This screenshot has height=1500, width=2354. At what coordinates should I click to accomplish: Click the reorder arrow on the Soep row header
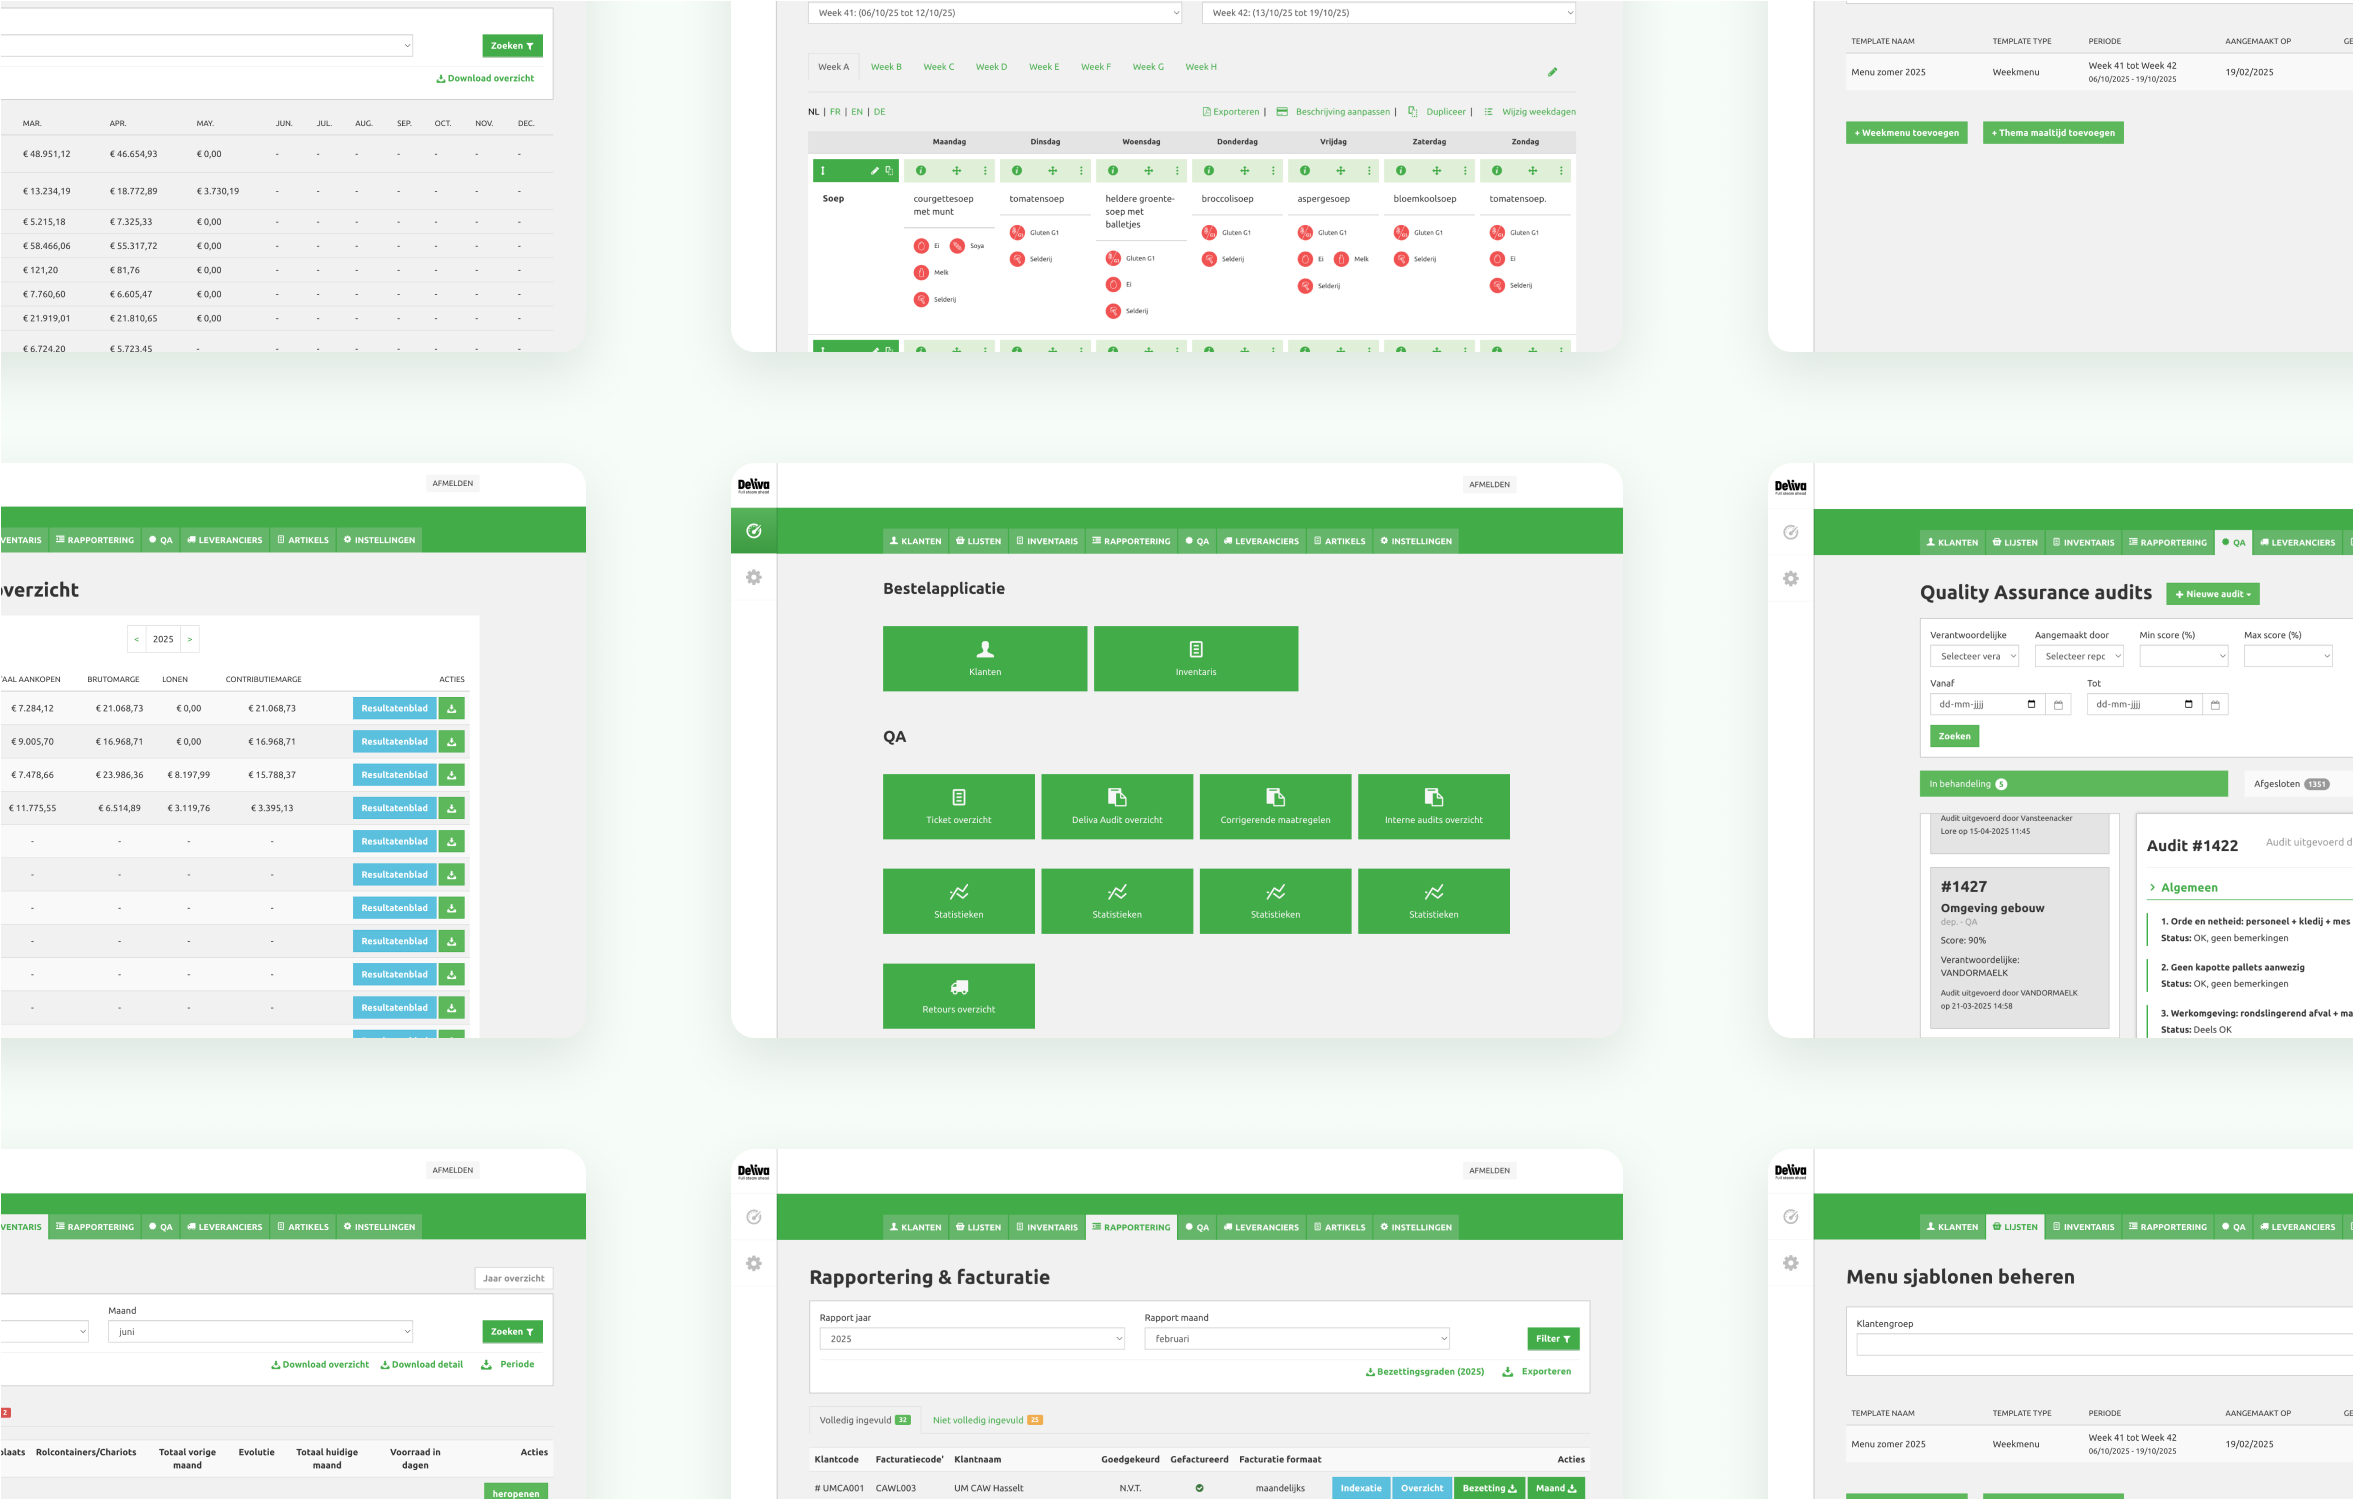[823, 171]
